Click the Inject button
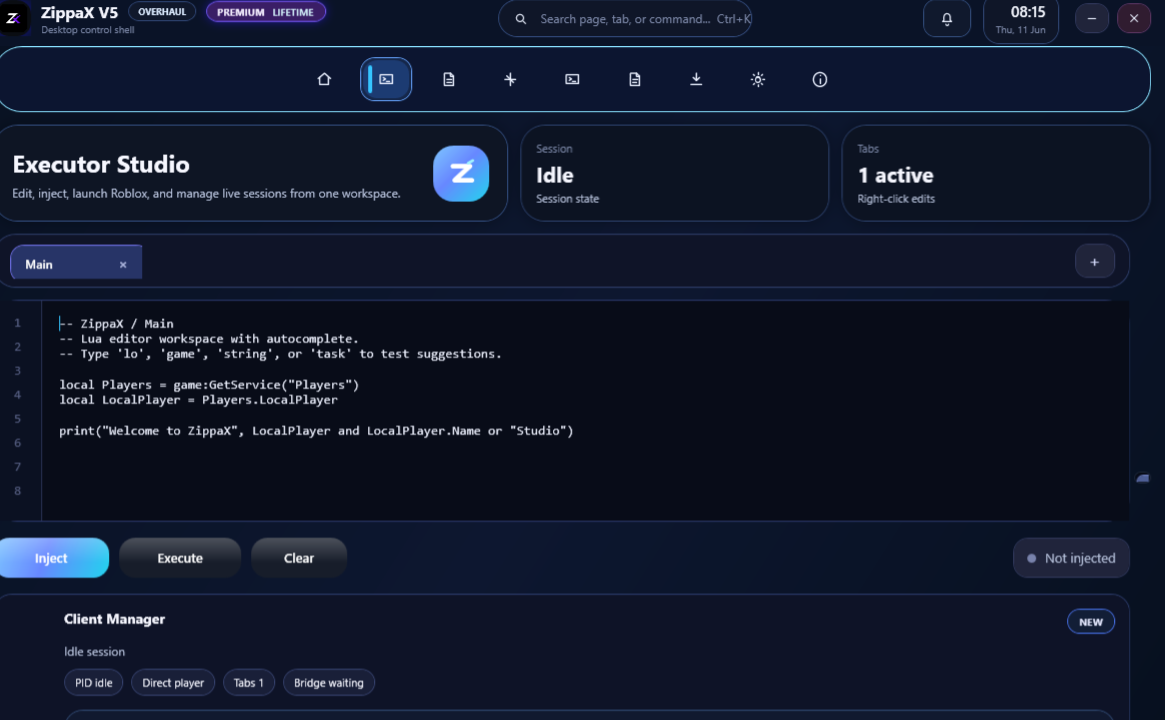 [x=53, y=558]
